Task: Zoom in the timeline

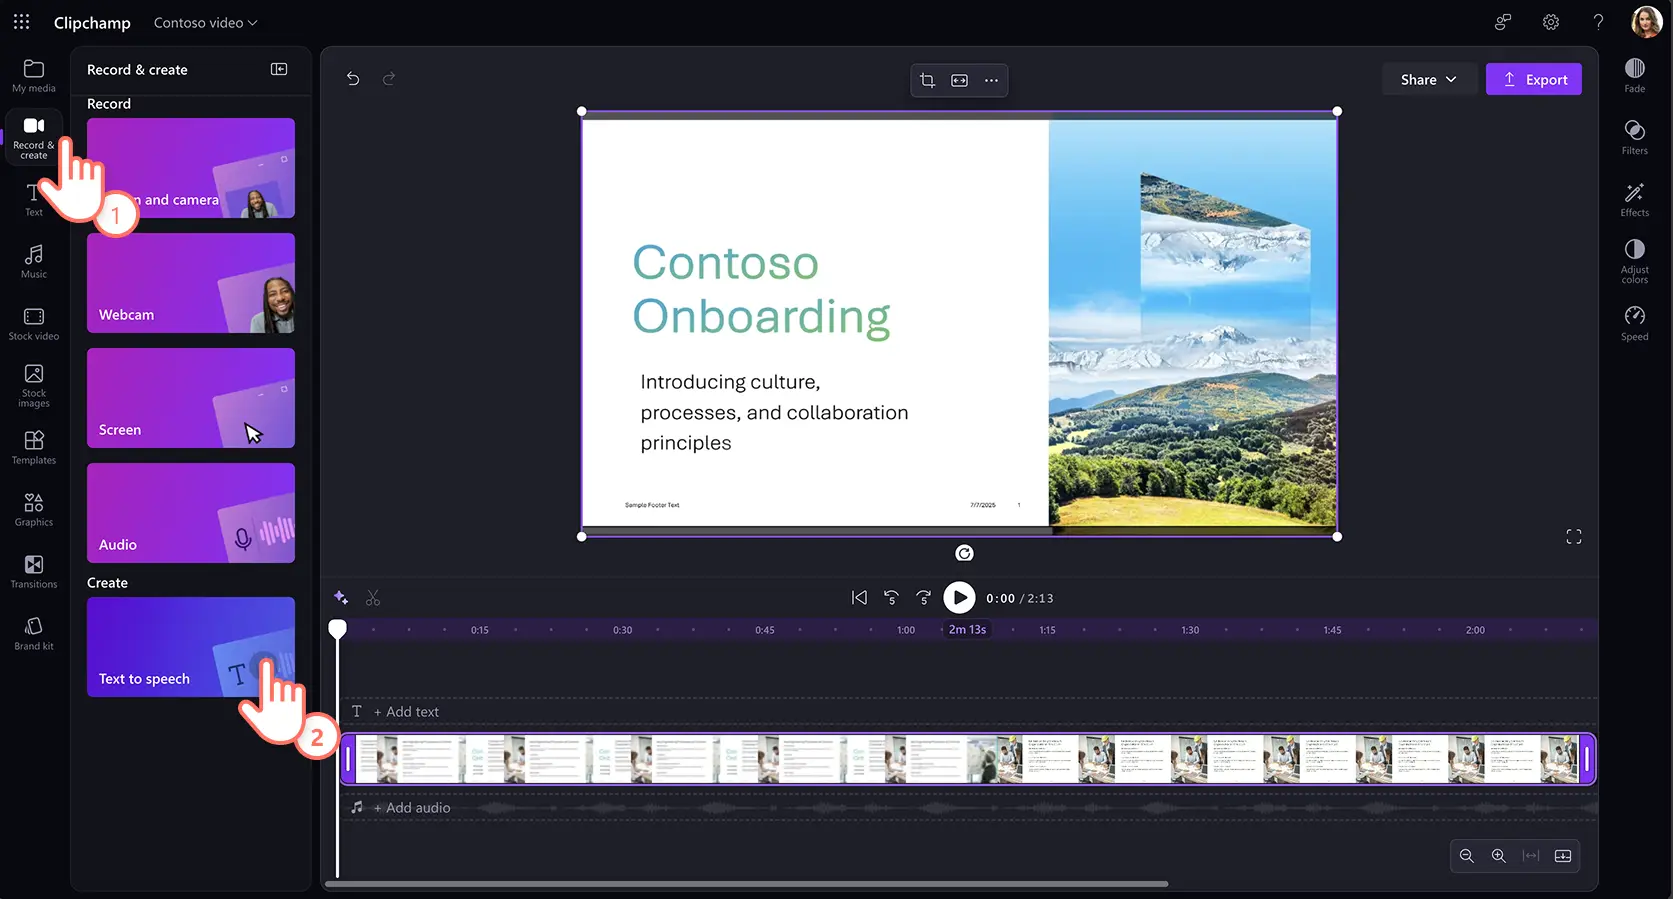Action: tap(1499, 856)
